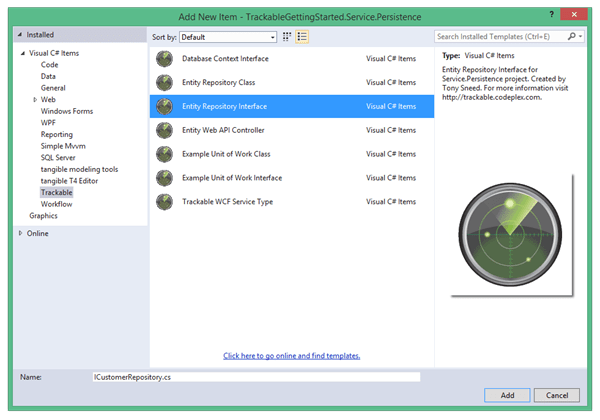
Task: Switch to medium icons list view
Action: (x=302, y=36)
